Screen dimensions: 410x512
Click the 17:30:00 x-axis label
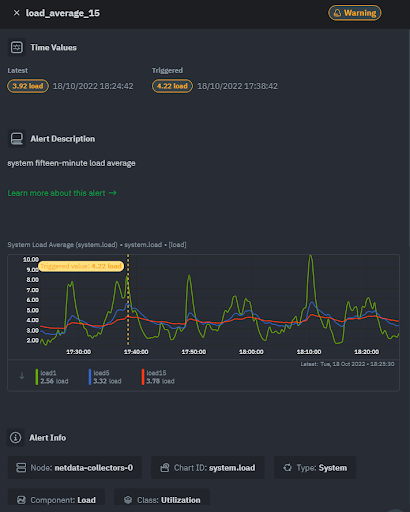click(x=79, y=352)
